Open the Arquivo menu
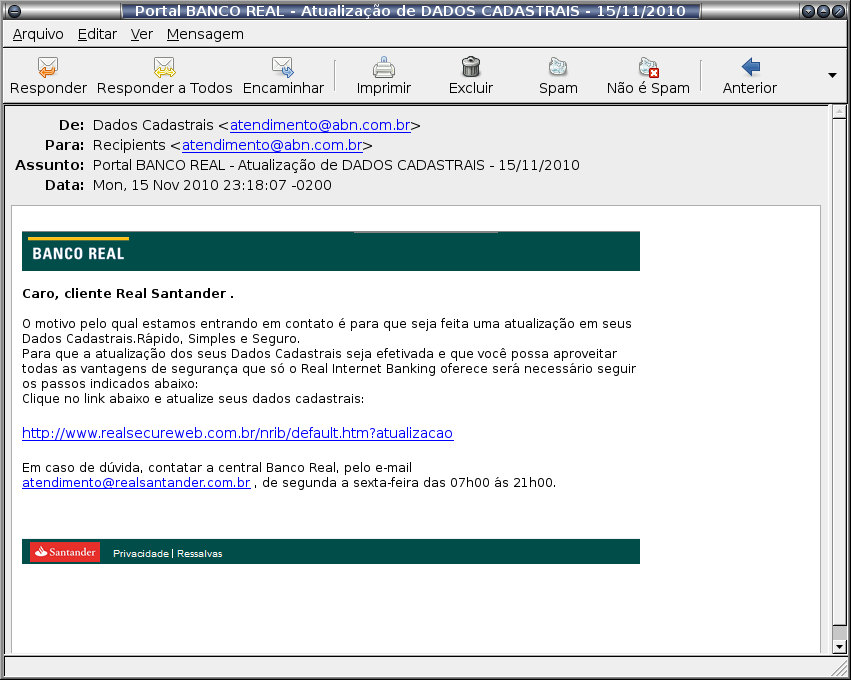This screenshot has width=851, height=680. coord(38,34)
